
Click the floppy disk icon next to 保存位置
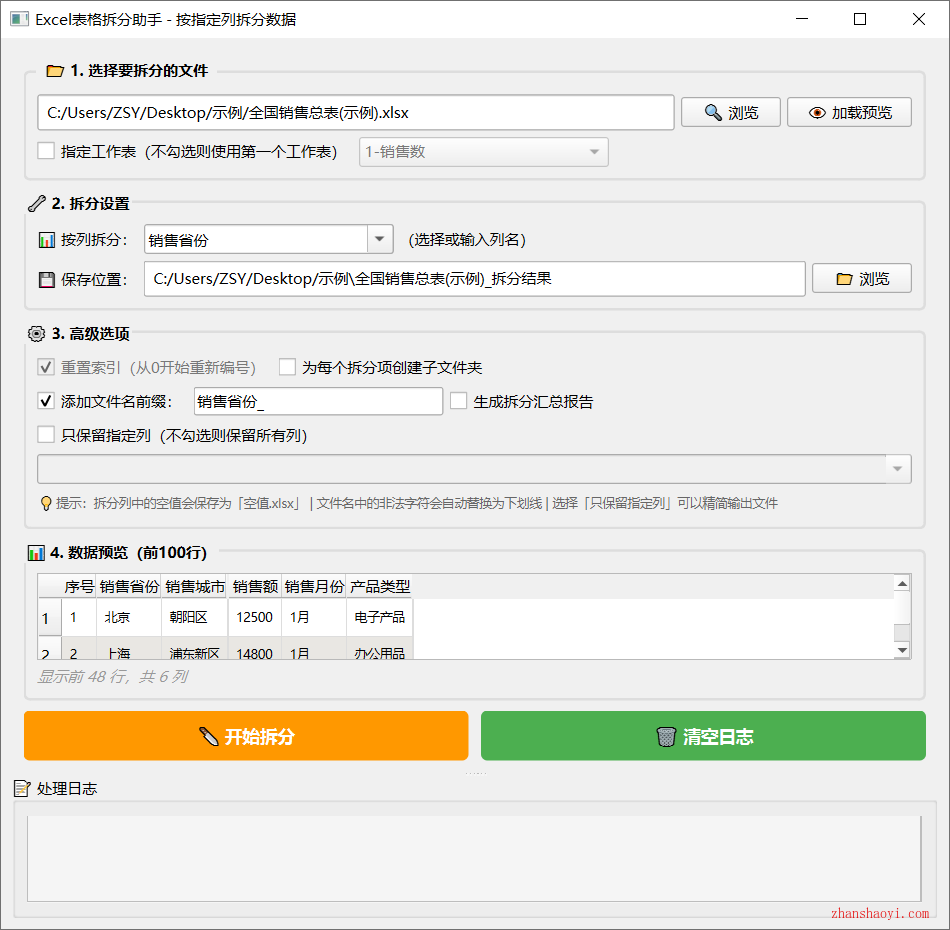47,280
